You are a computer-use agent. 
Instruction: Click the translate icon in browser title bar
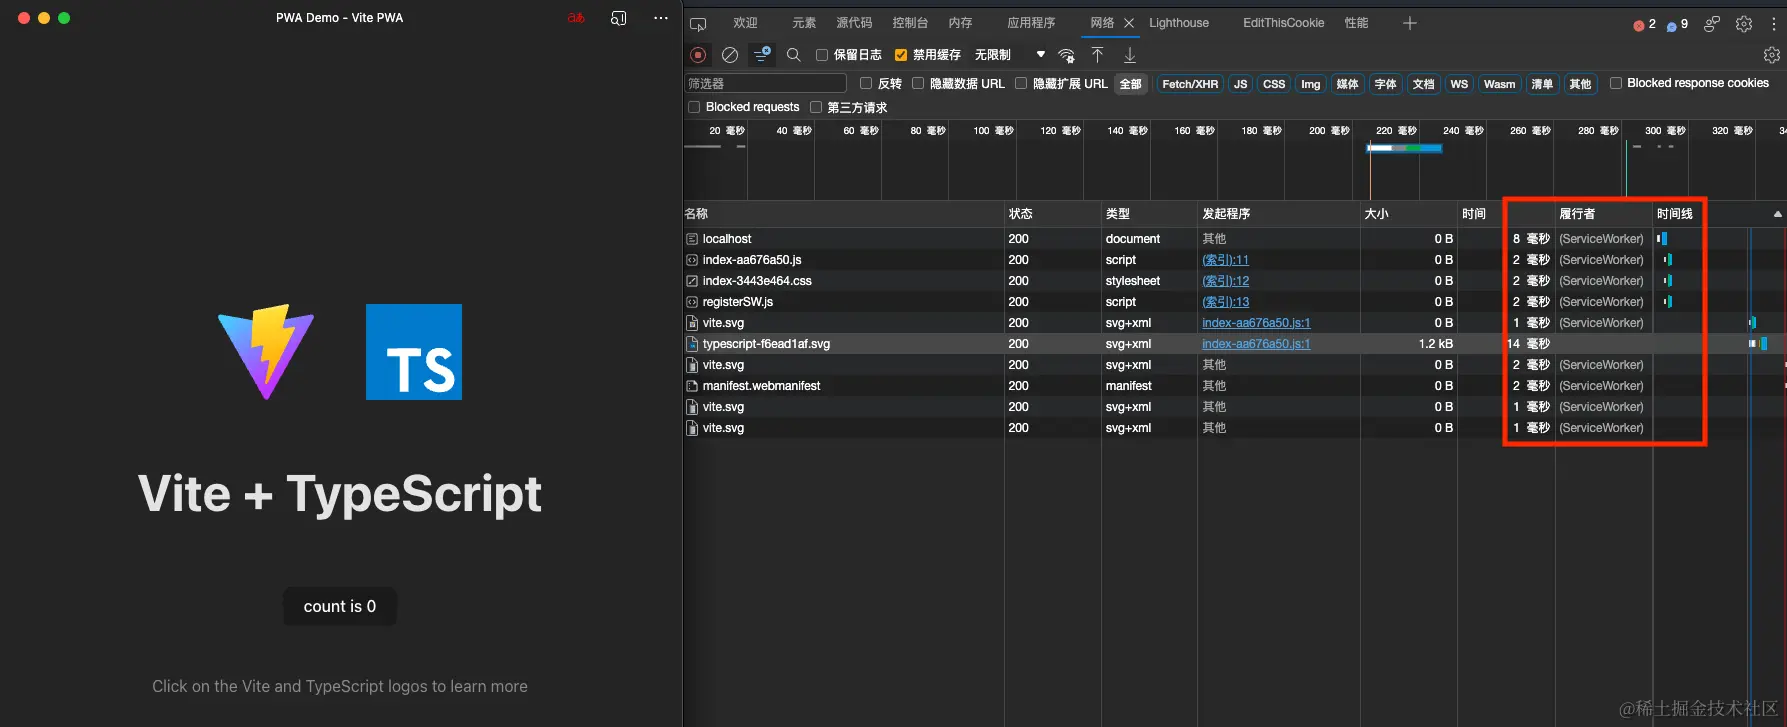[x=576, y=18]
